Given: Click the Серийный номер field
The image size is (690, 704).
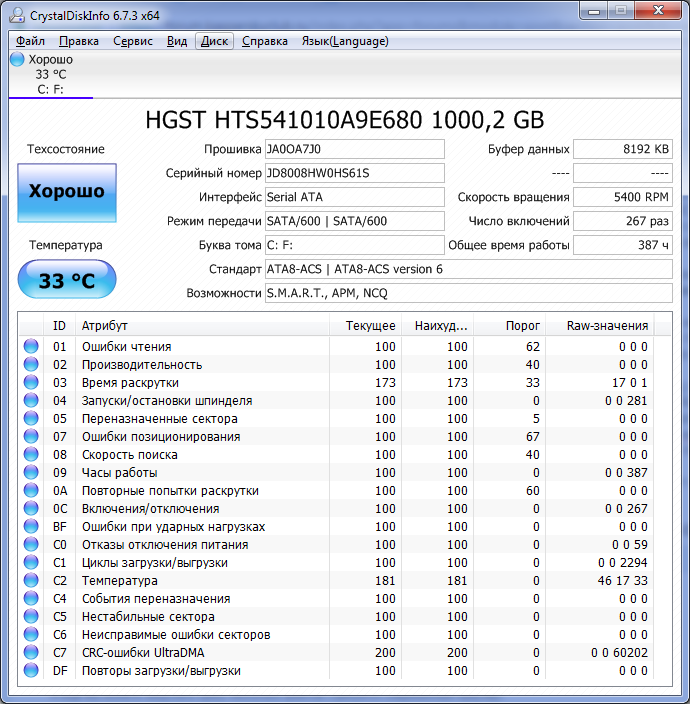Looking at the screenshot, I should point(354,173).
